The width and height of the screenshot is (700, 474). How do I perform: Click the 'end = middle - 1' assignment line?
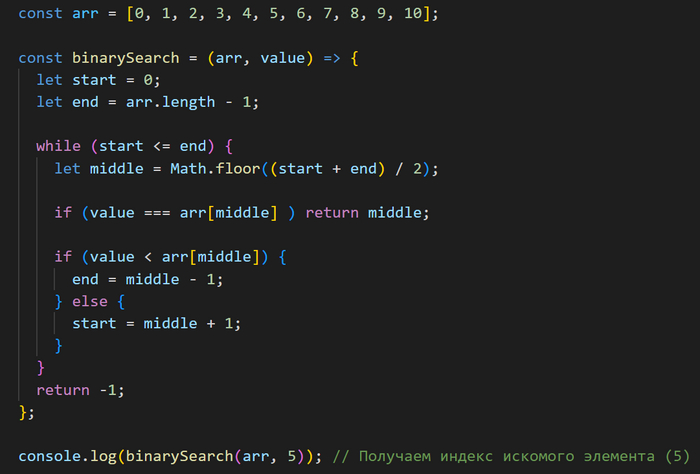click(148, 279)
